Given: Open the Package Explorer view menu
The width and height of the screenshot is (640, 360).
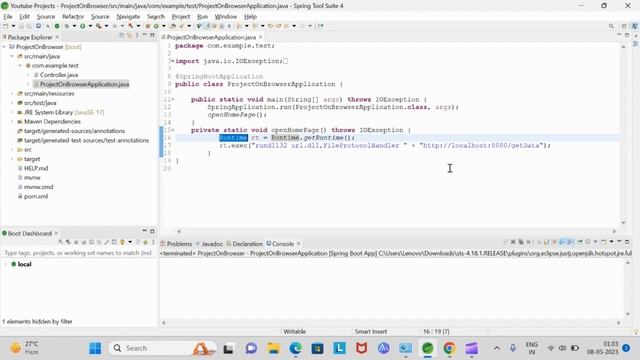Looking at the screenshot, I should coord(137,36).
